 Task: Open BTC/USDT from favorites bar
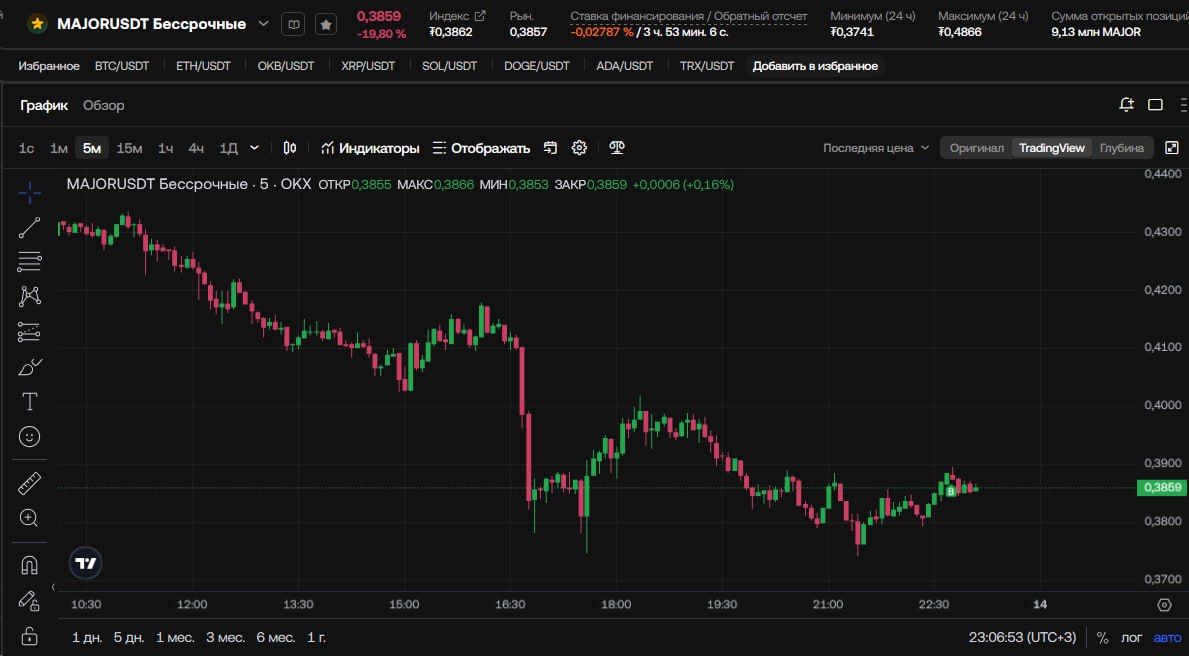(122, 66)
